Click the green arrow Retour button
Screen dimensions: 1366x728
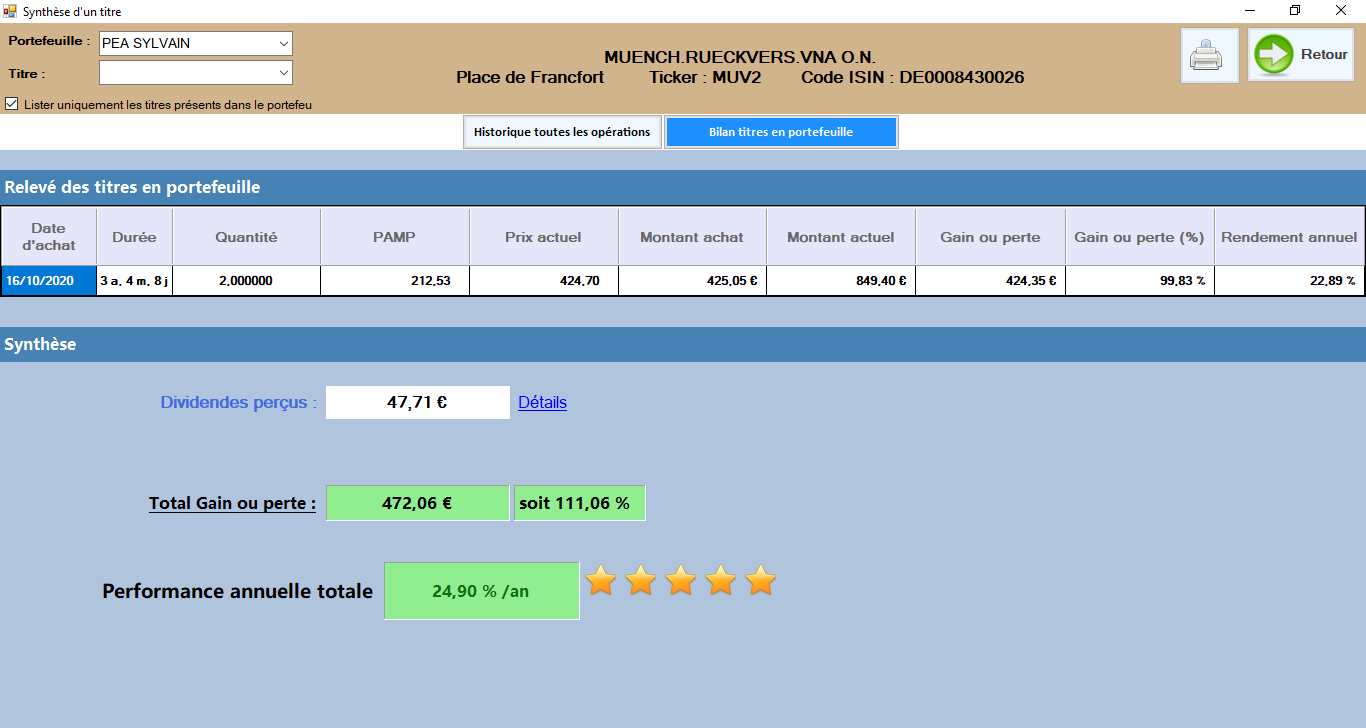point(1300,55)
